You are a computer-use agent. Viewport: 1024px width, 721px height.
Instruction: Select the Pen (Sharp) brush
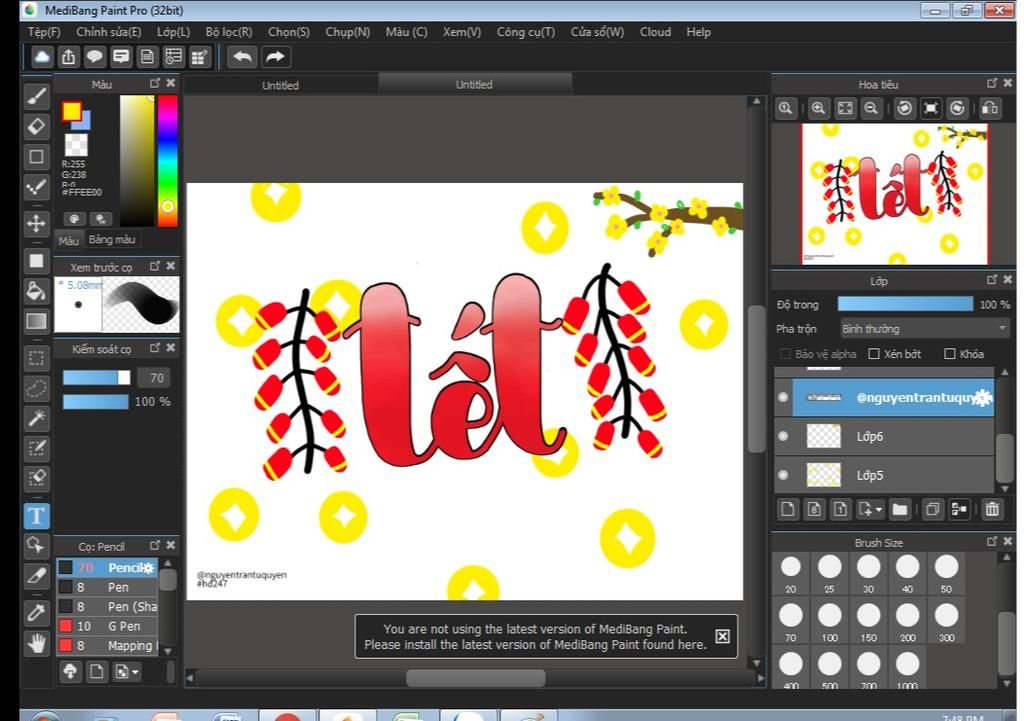(x=108, y=607)
